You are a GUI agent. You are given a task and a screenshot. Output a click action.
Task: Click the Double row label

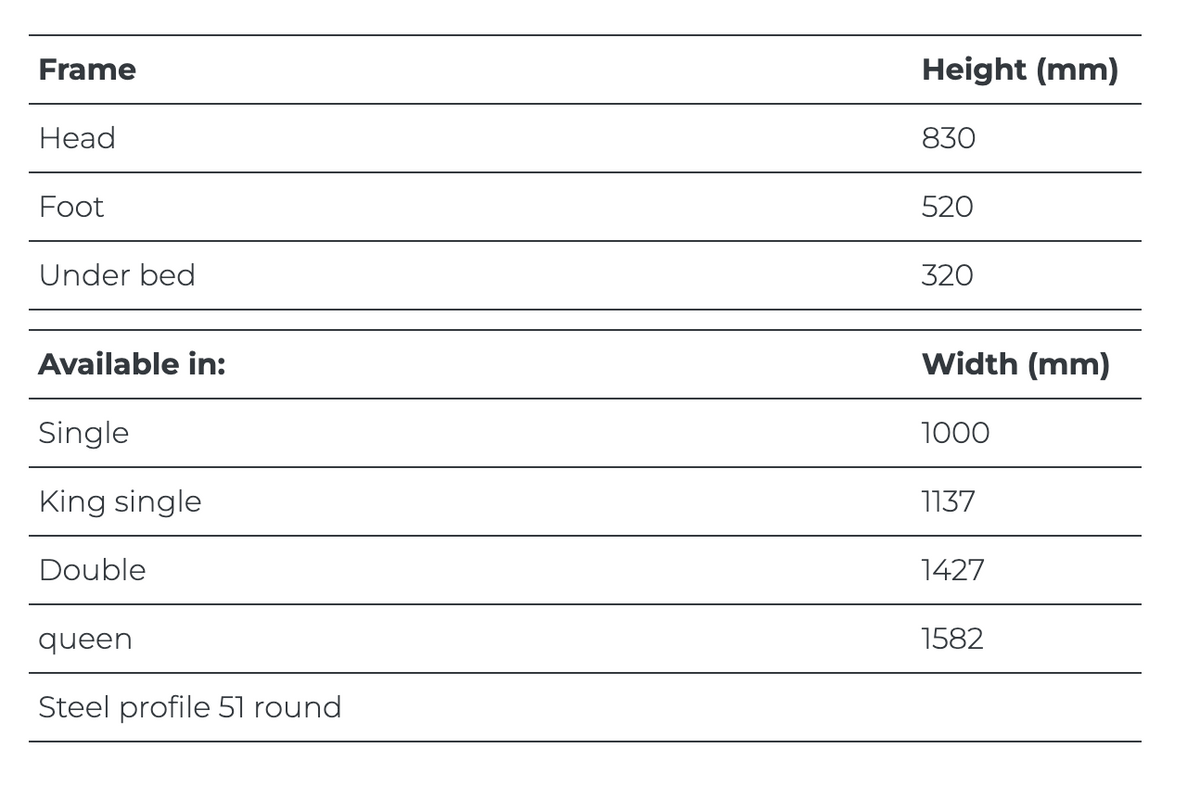tap(92, 570)
